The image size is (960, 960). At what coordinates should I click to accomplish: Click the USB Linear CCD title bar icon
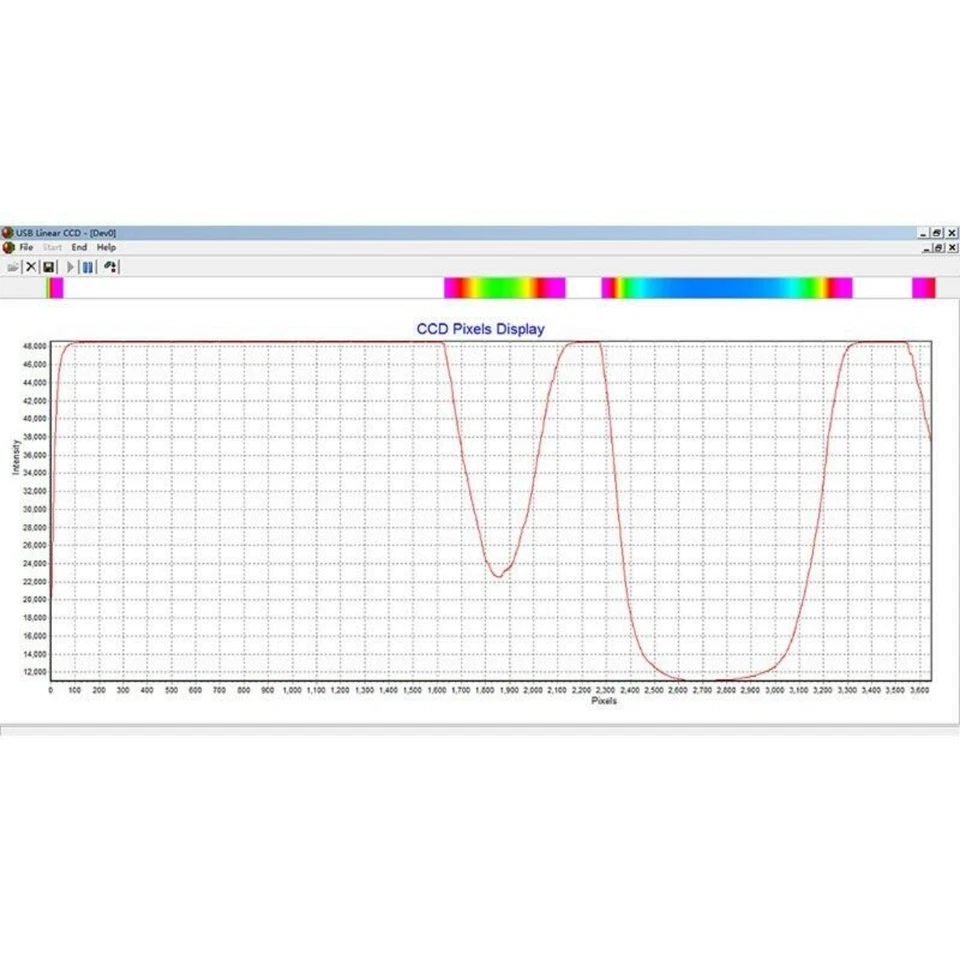[x=7, y=232]
